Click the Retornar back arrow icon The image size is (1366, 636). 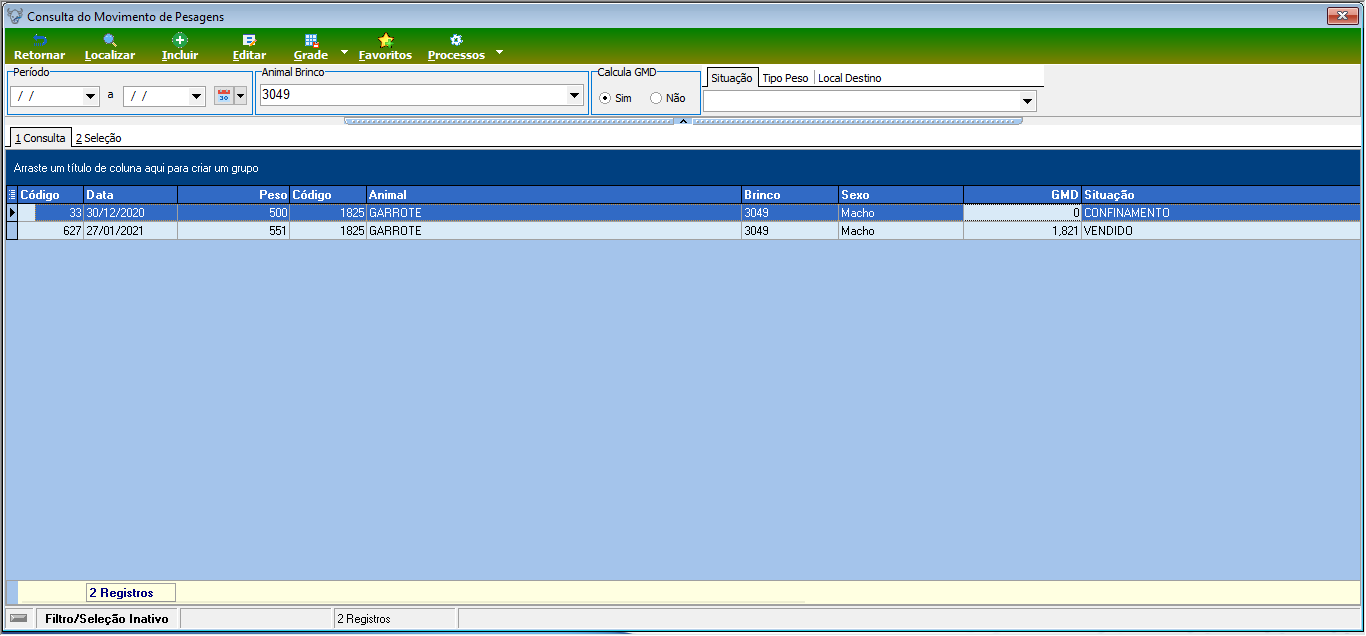coord(40,40)
